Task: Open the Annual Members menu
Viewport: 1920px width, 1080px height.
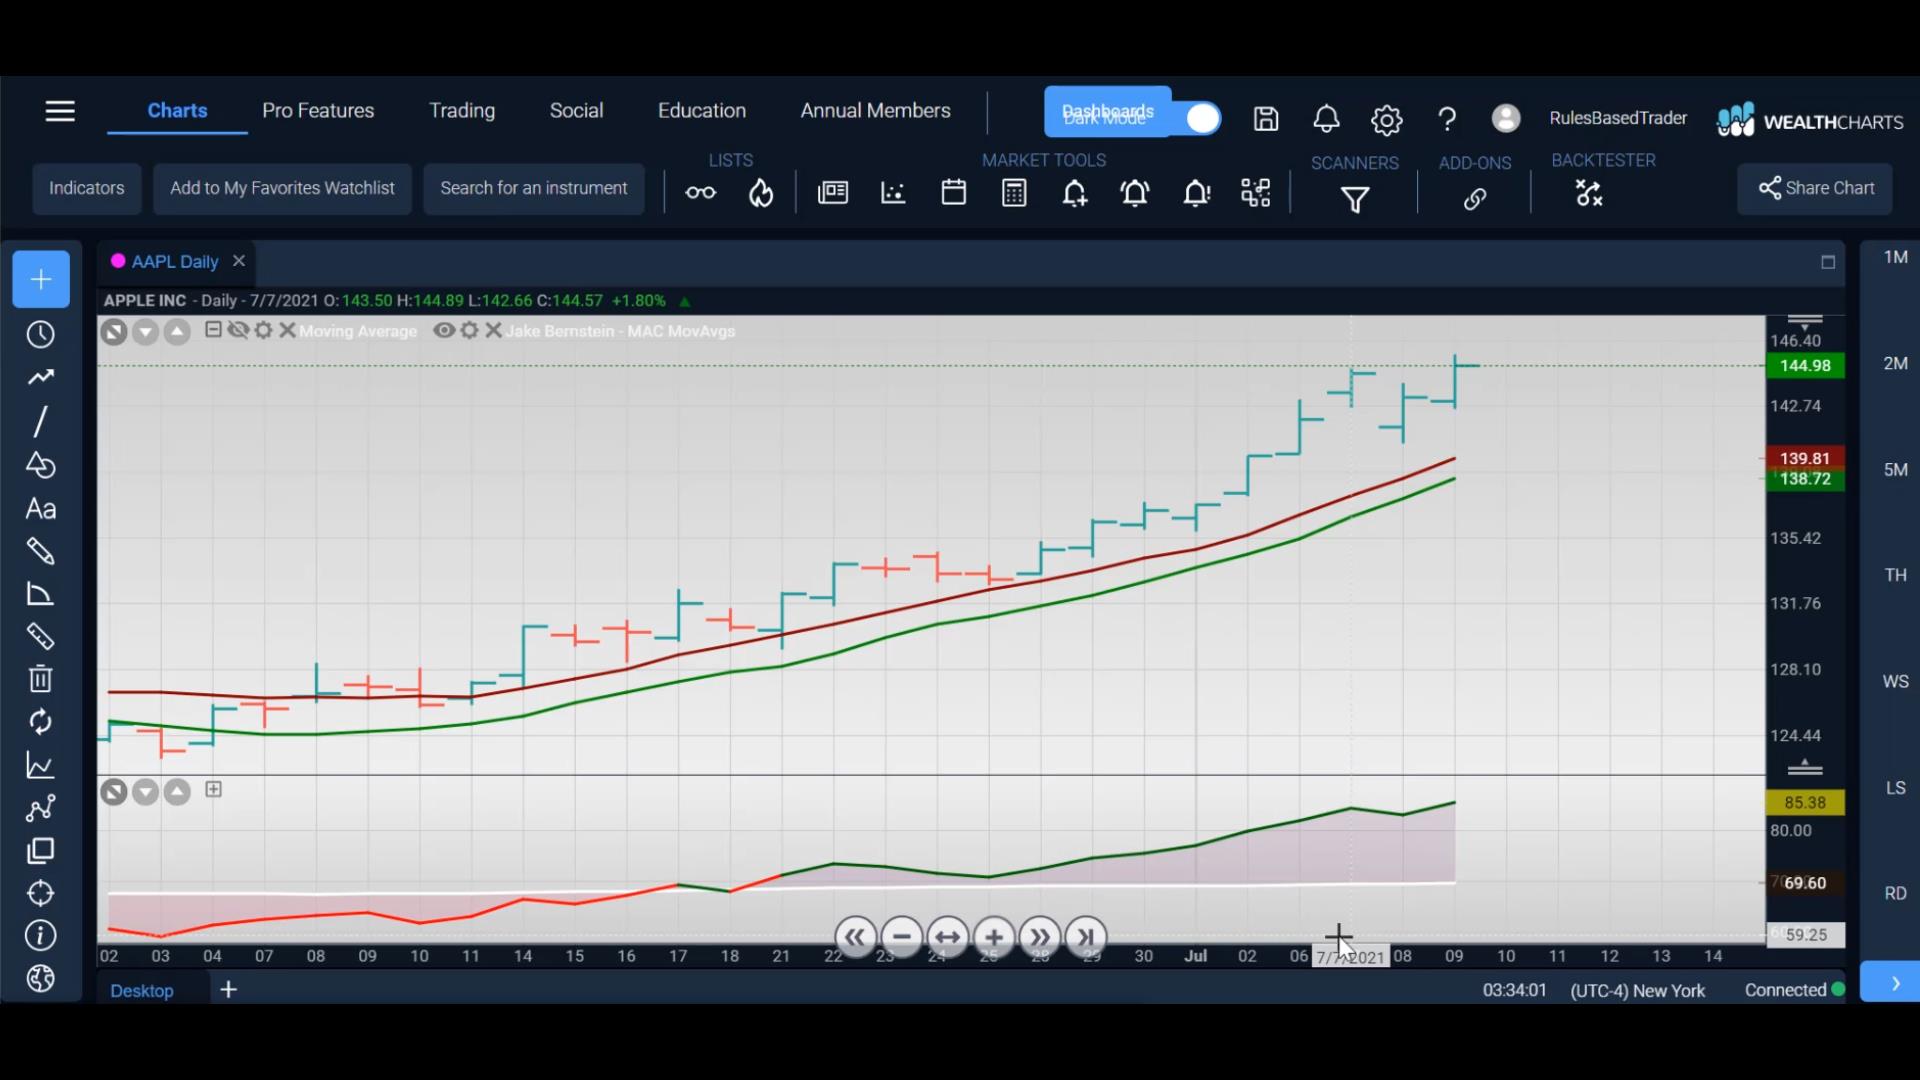Action: point(875,111)
